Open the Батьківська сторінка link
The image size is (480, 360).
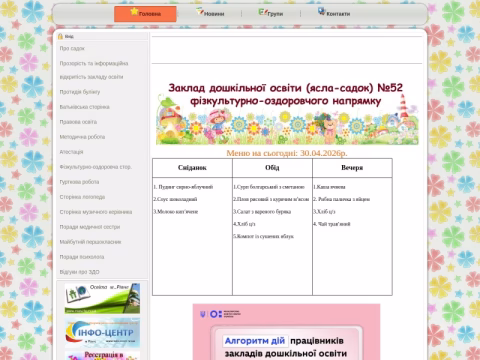(84, 107)
